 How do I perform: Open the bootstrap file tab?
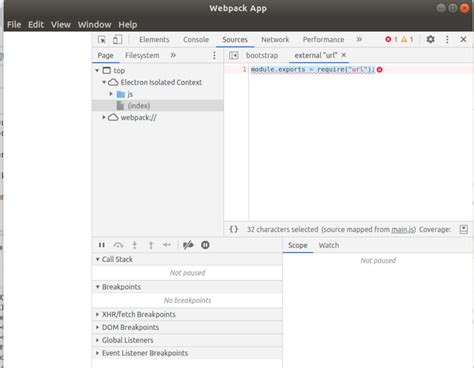tap(262, 55)
